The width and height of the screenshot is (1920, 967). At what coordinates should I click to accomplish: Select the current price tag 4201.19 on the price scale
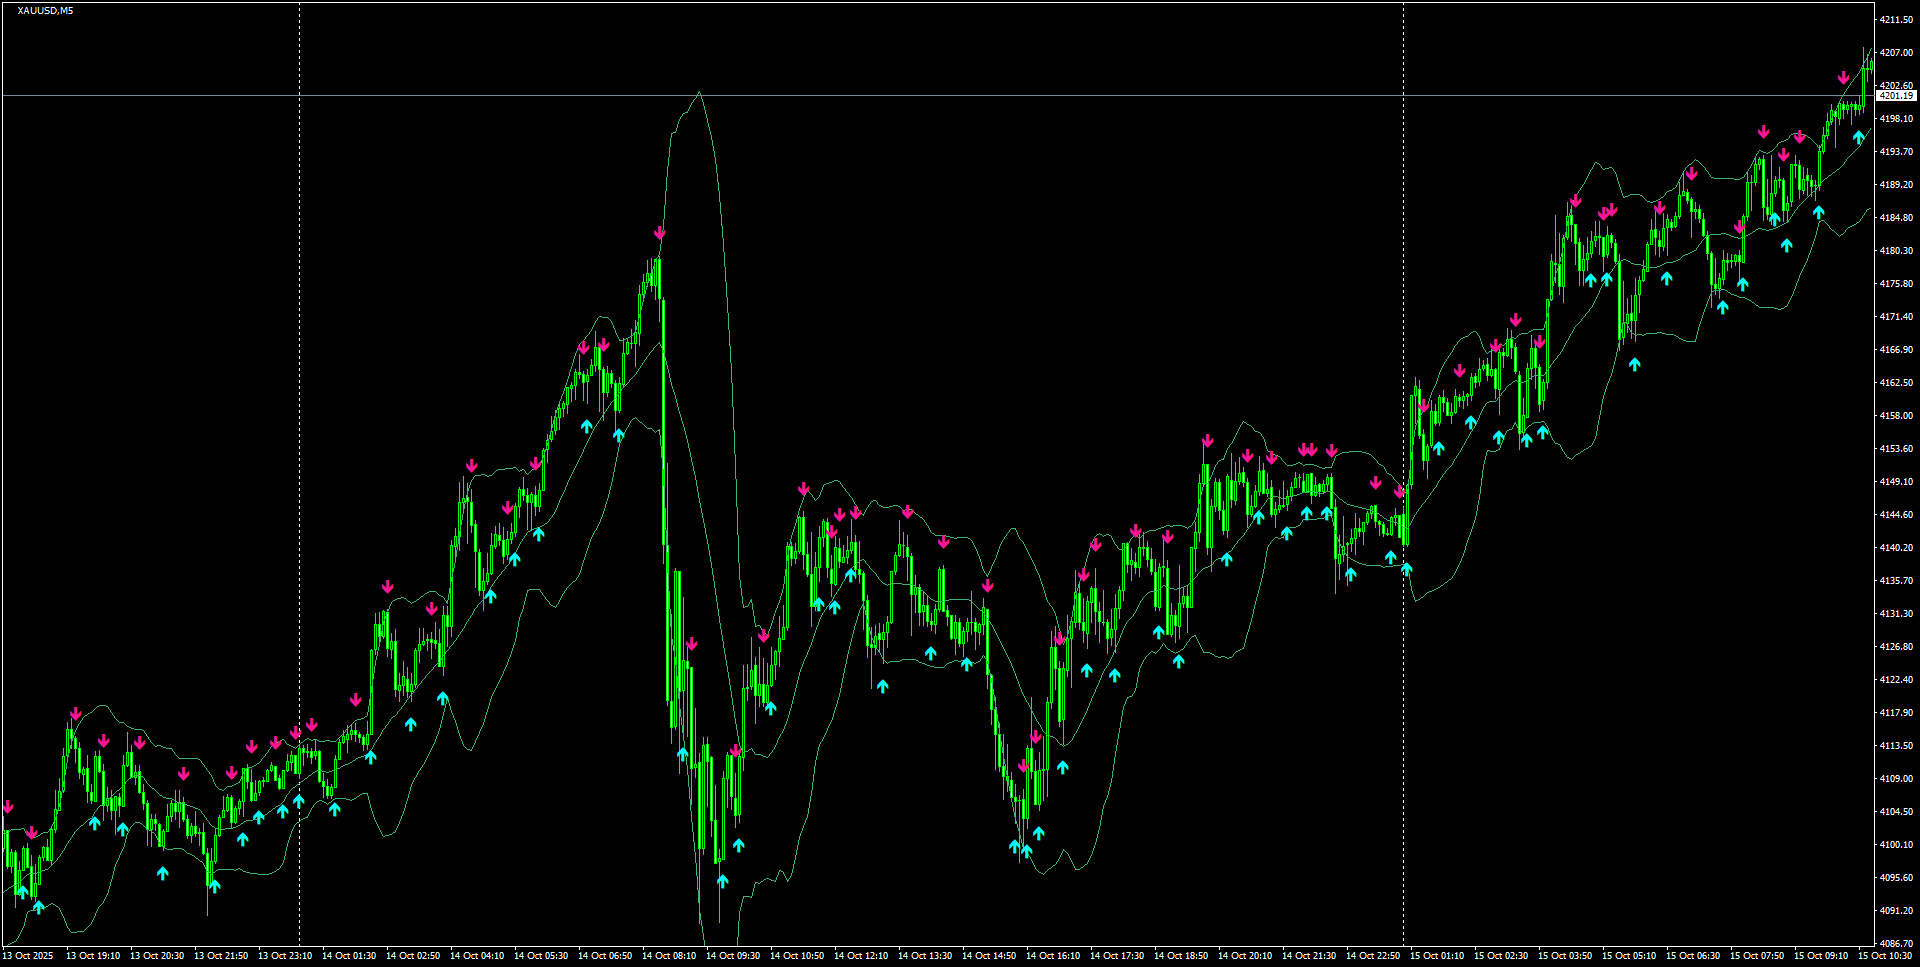[1894, 96]
